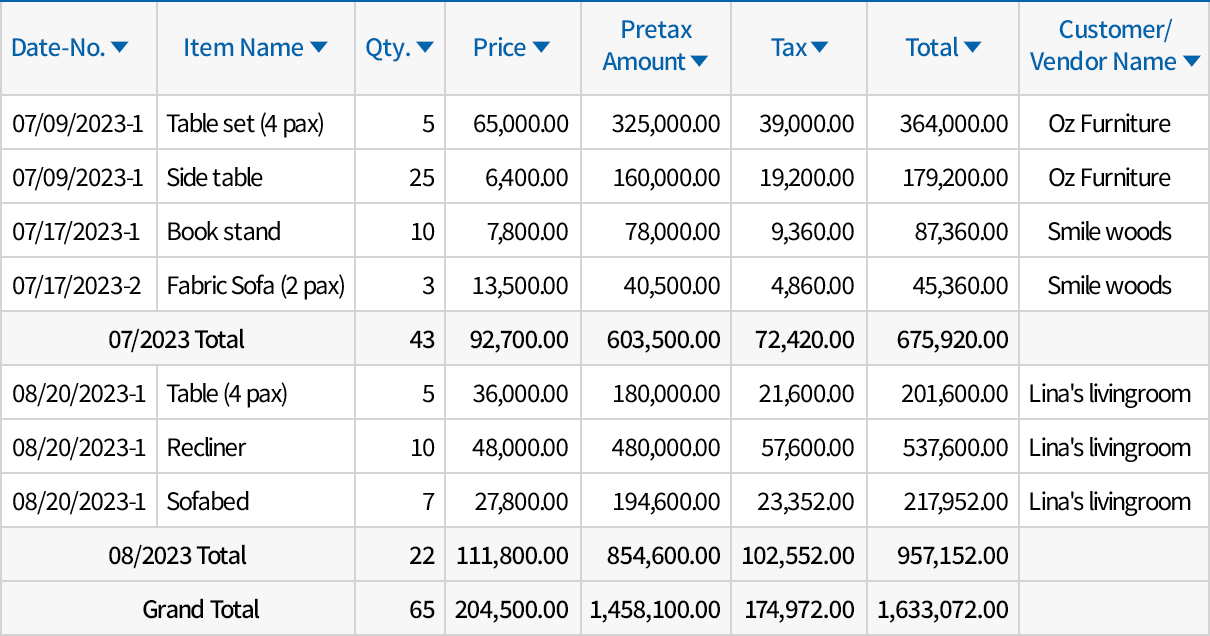Select the Lina's livingroom customer cell
Viewport: 1210px width, 636px height.
tap(1112, 392)
